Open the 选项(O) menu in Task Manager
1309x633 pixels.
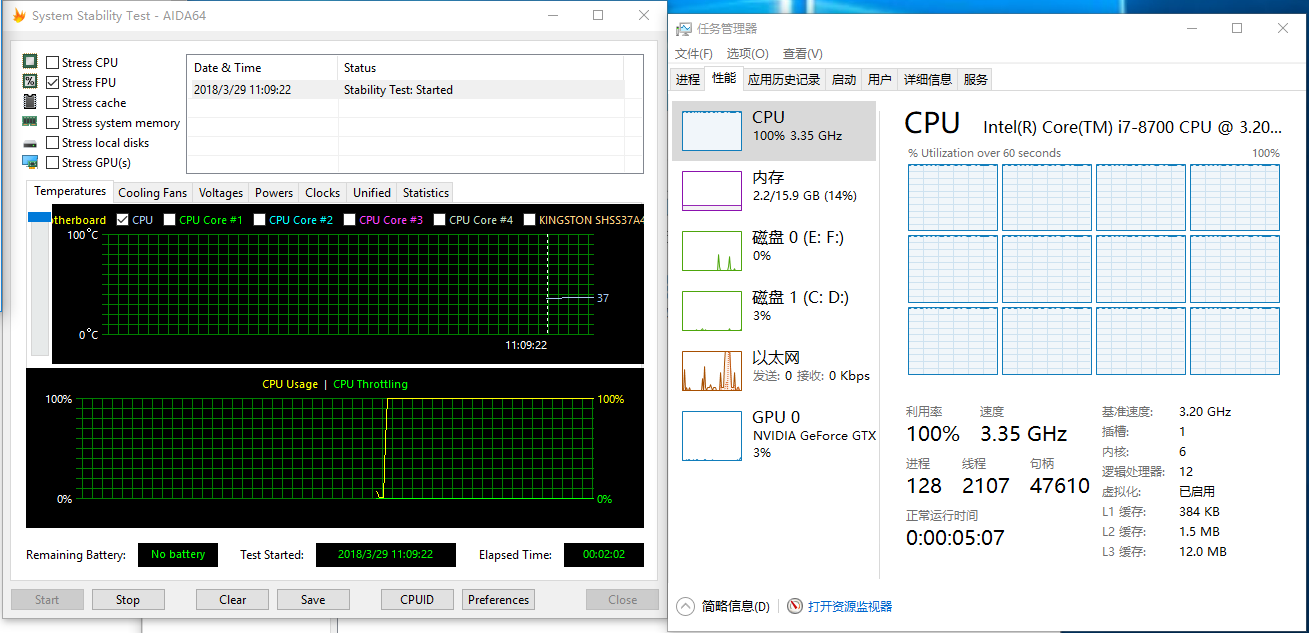coord(747,54)
